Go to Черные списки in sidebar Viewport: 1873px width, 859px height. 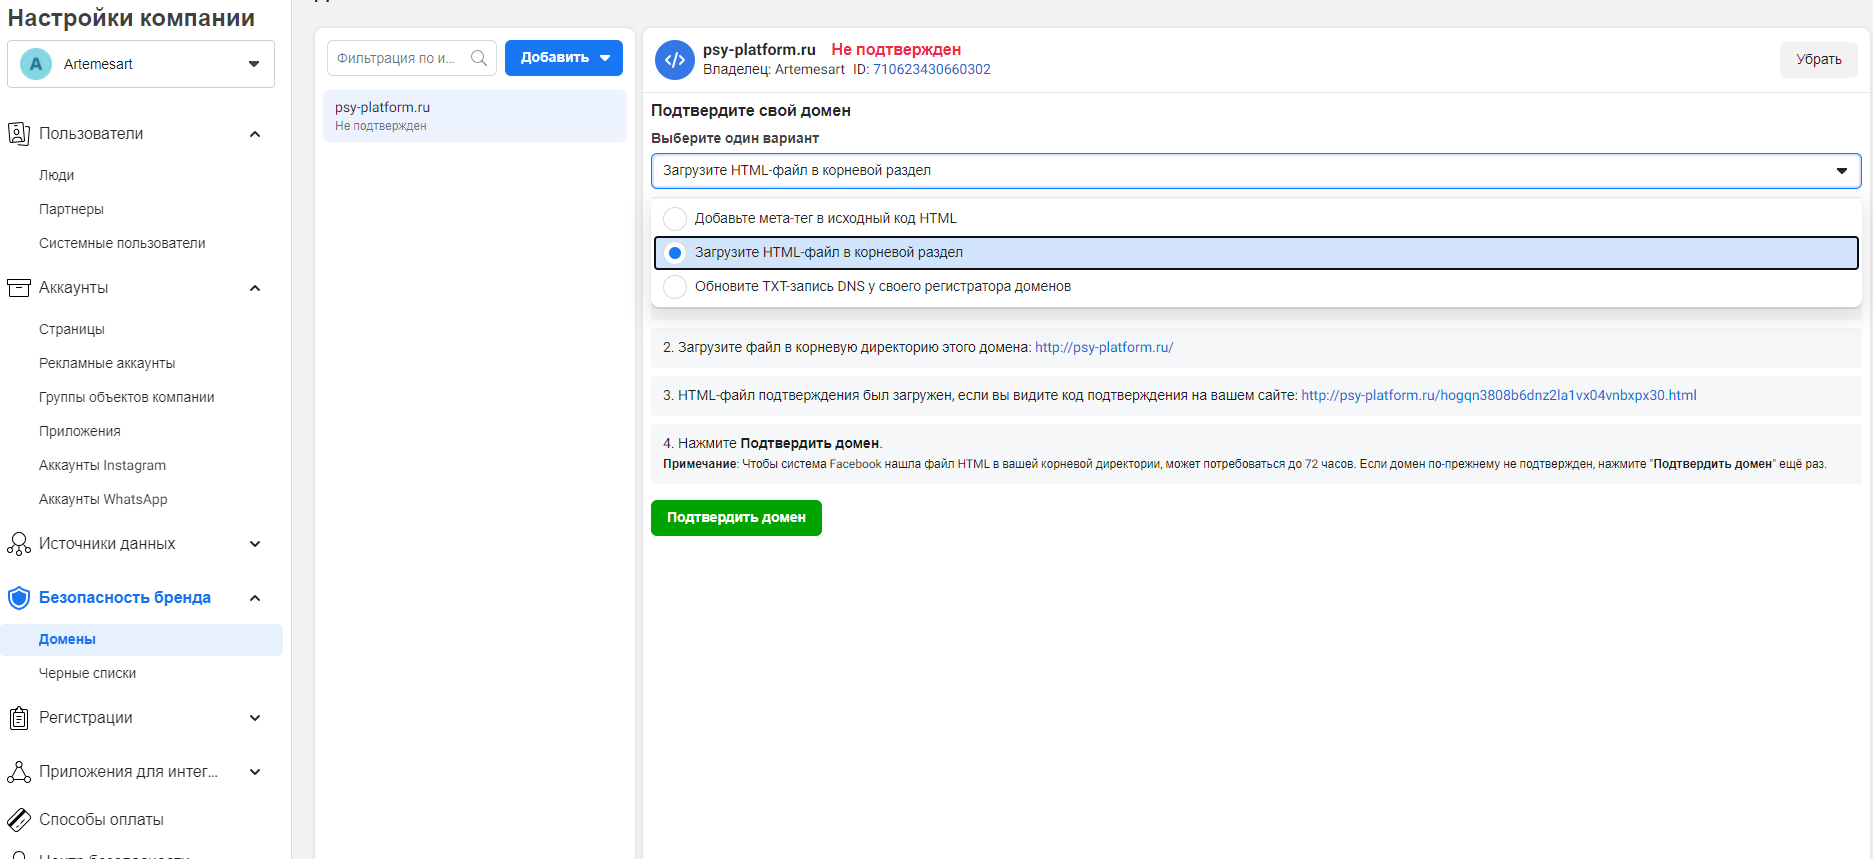coord(87,674)
